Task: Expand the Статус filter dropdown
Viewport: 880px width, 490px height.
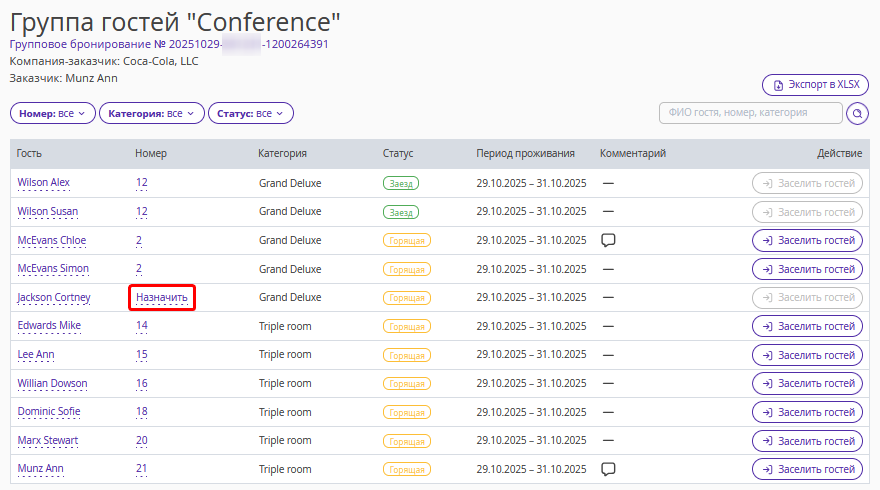Action: pos(250,114)
